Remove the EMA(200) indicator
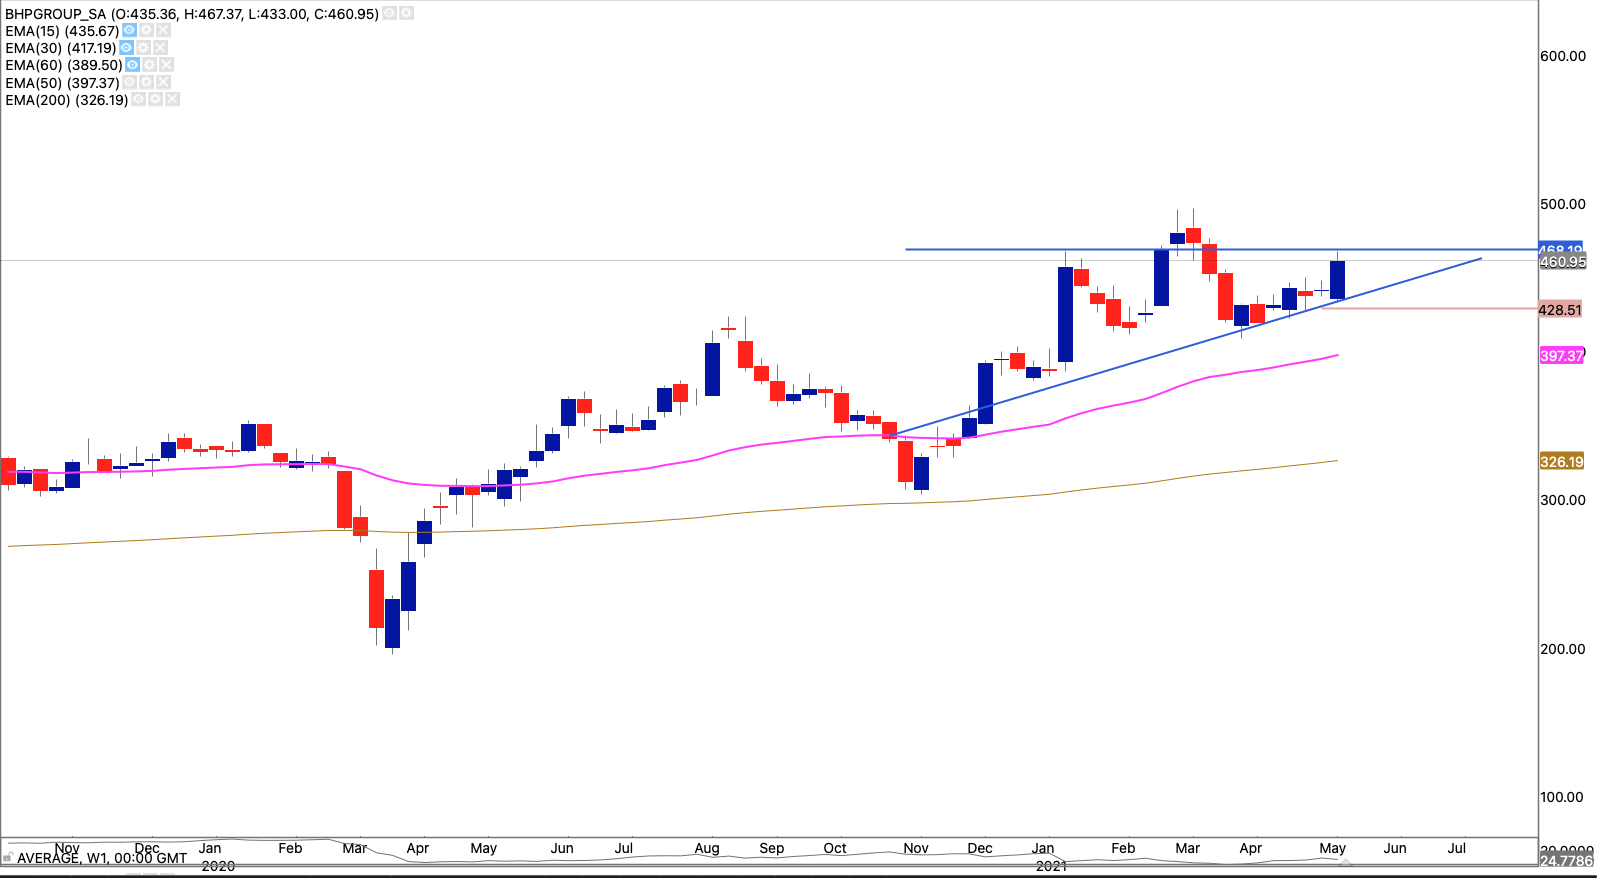Image resolution: width=1597 pixels, height=878 pixels. [x=172, y=100]
